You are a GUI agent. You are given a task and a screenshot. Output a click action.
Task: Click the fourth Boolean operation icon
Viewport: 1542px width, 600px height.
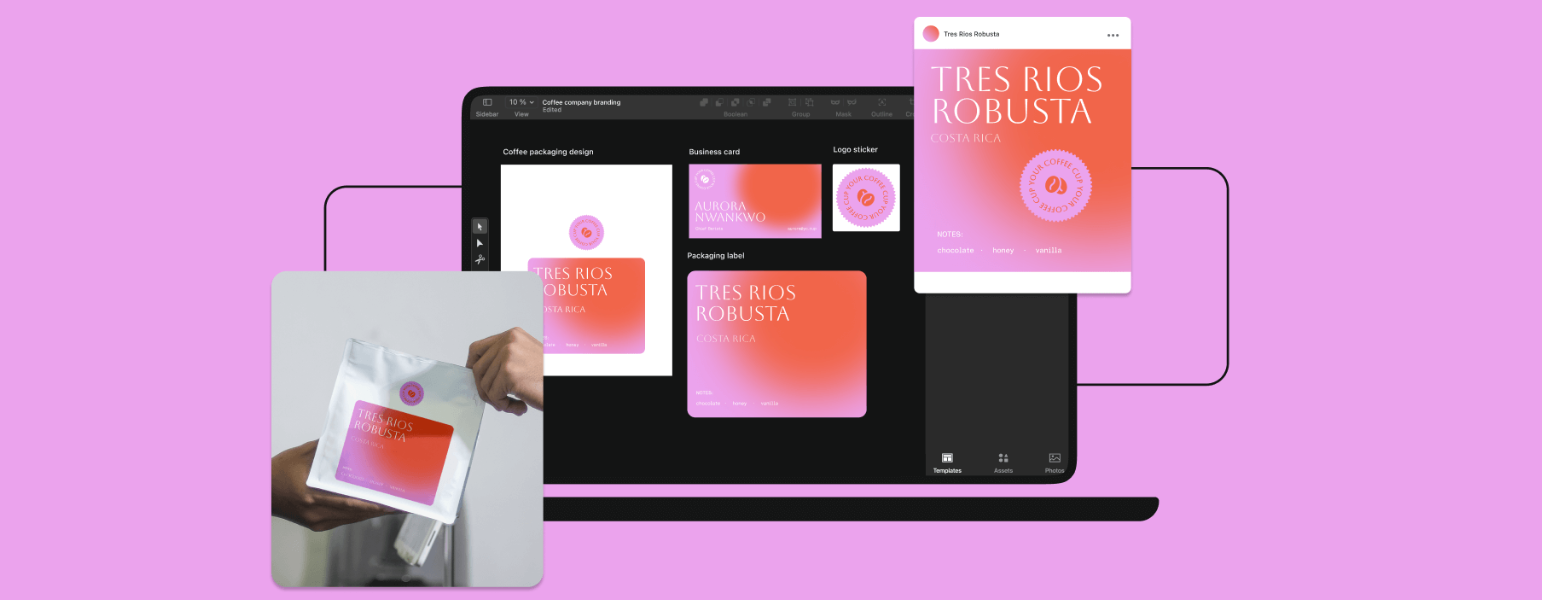(751, 102)
